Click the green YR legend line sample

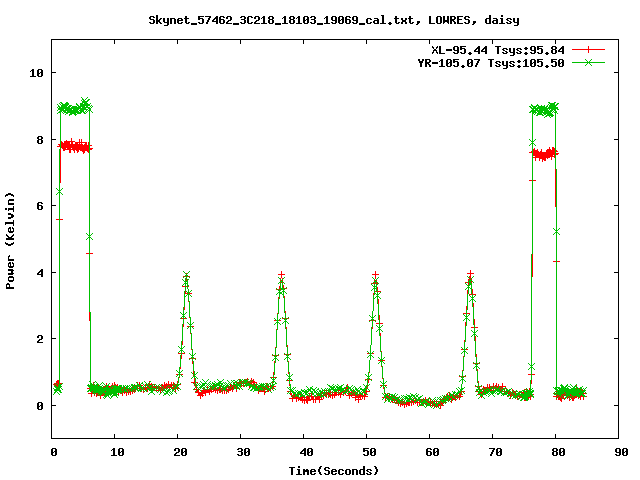(x=589, y=62)
